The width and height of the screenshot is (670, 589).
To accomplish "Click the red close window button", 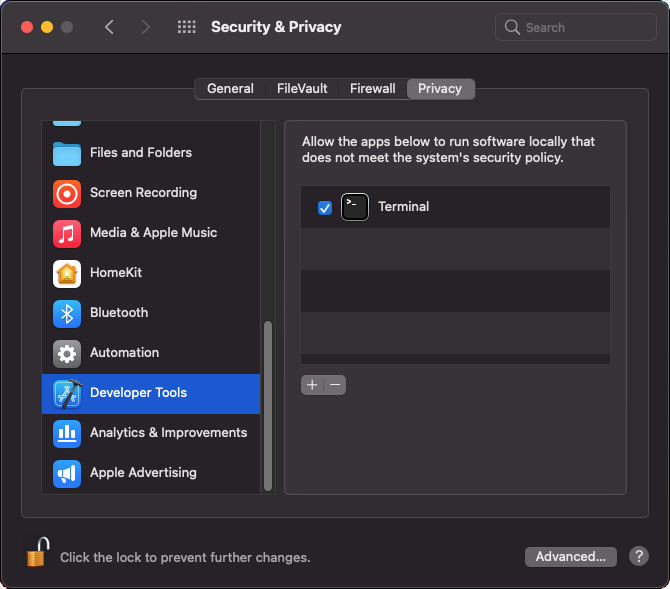I will point(27,27).
